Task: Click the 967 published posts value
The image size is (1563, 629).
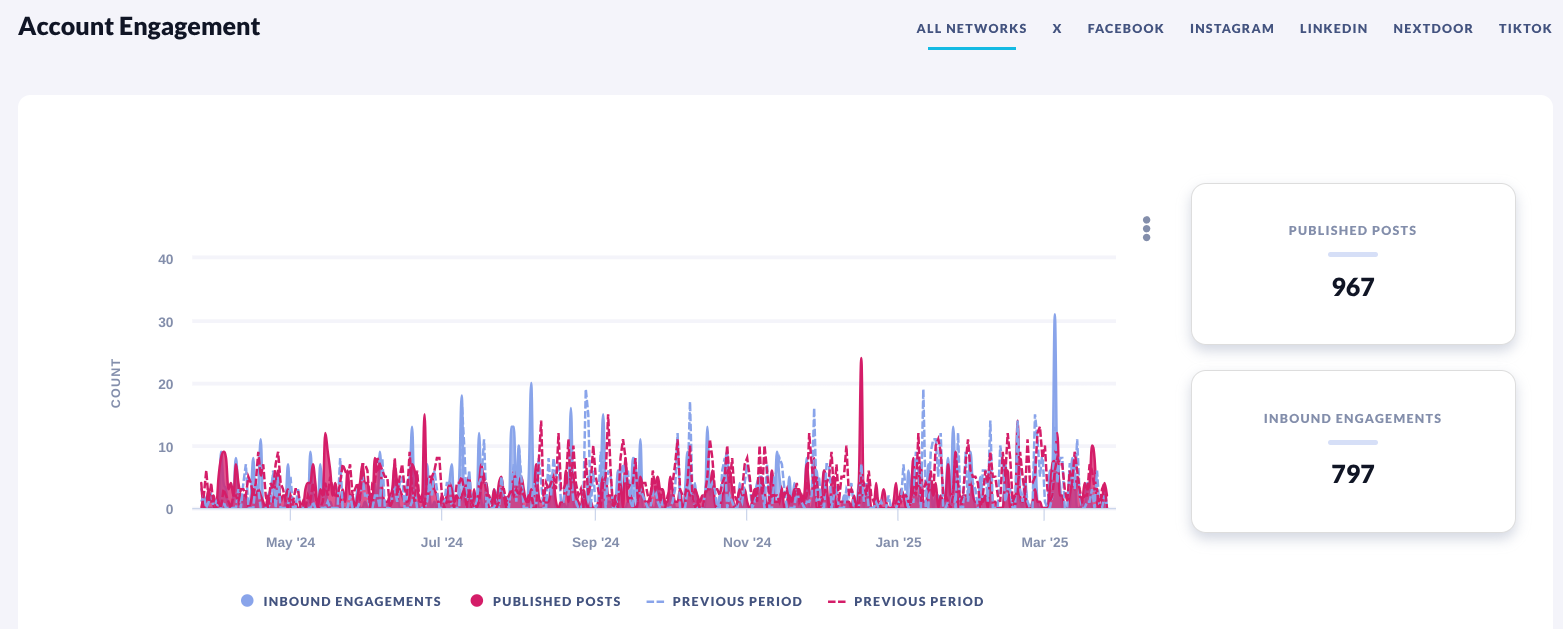Action: click(x=1352, y=287)
